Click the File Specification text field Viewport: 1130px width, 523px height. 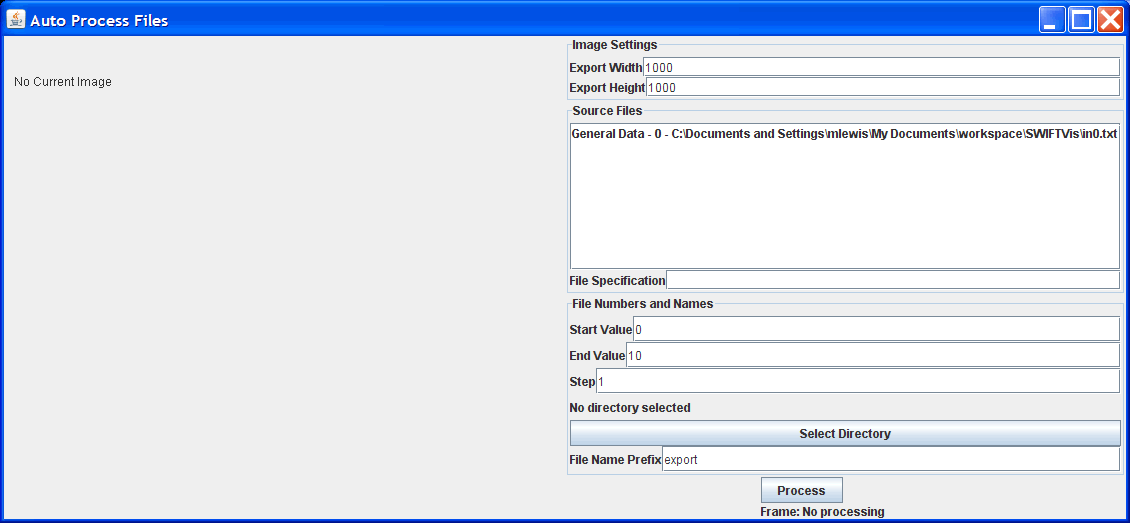tap(893, 280)
